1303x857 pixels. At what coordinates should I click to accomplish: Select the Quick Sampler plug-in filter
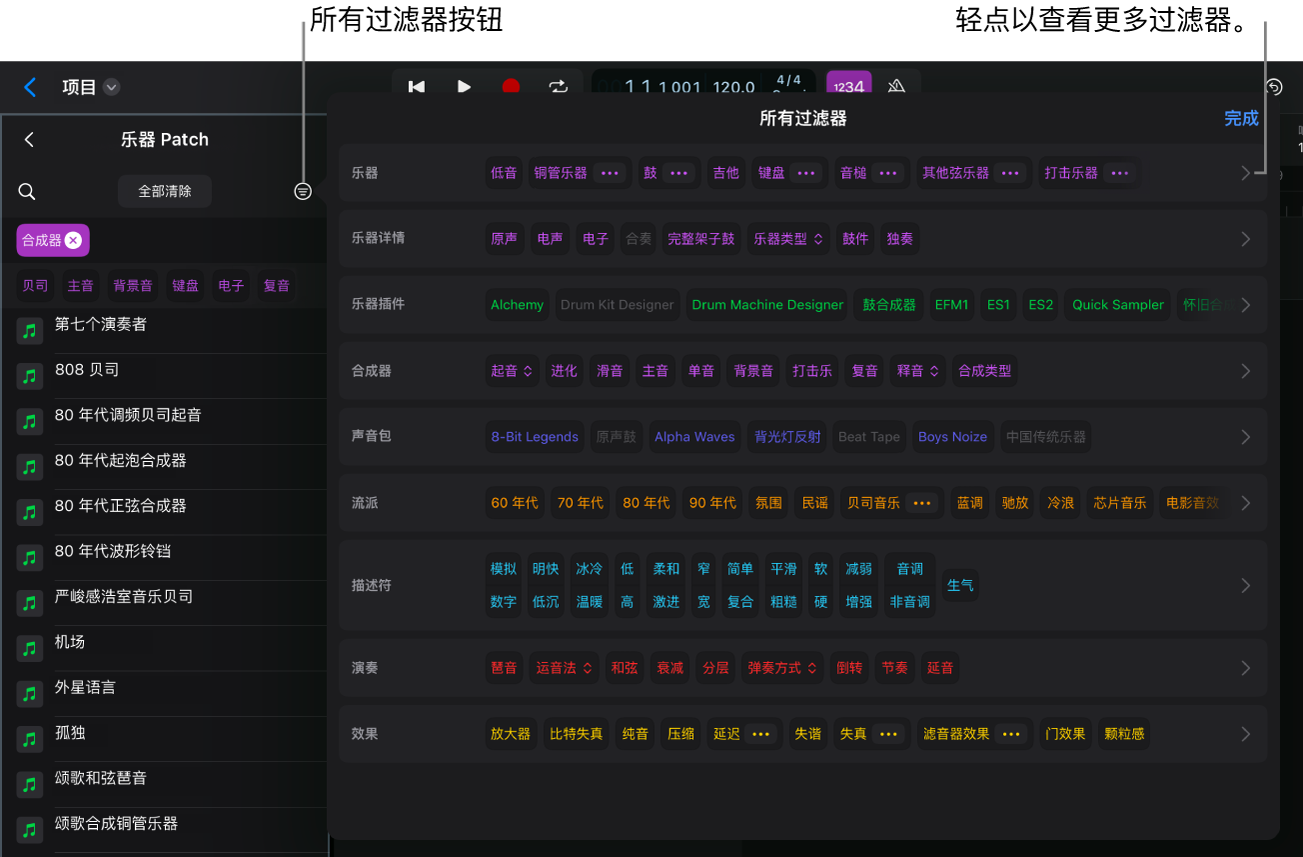pyautogui.click(x=1118, y=305)
